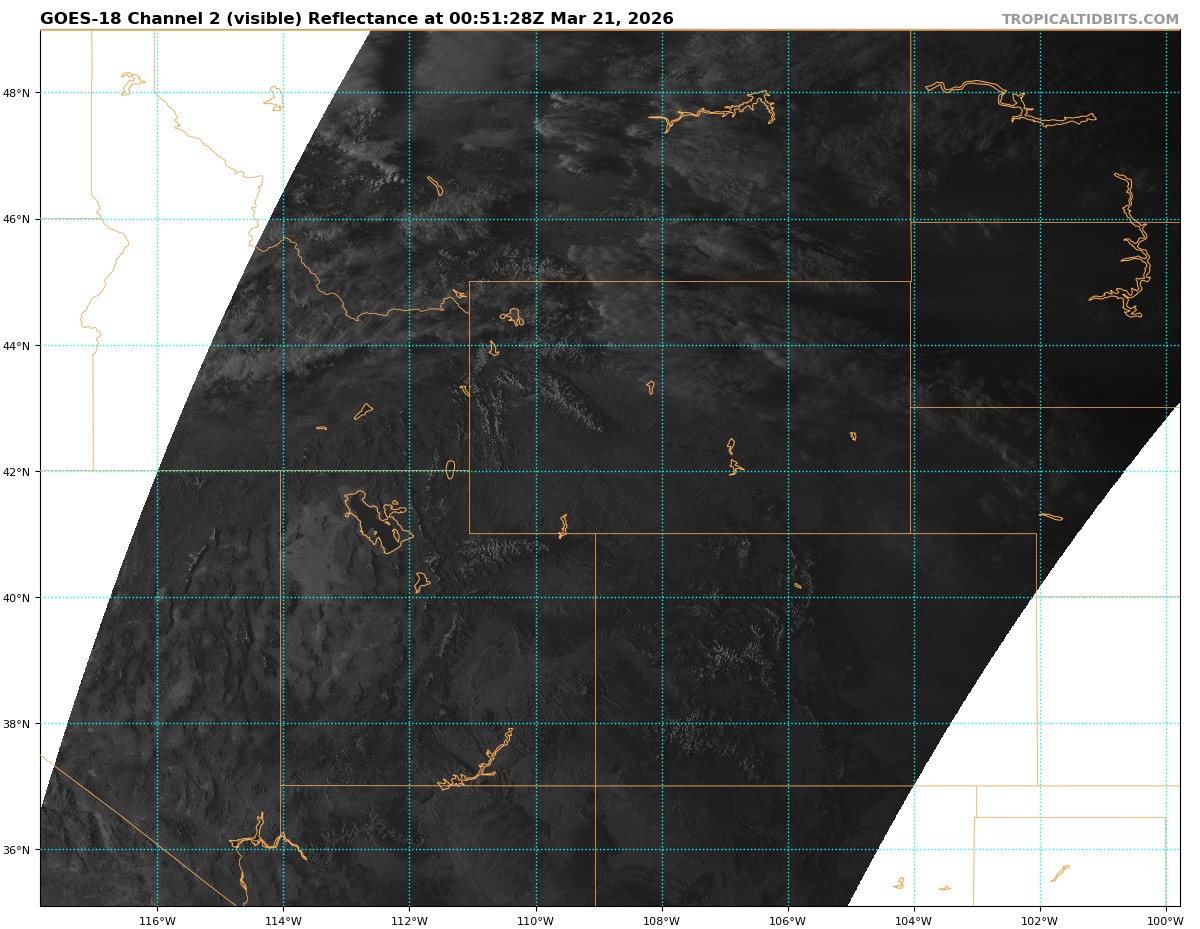
Task: Click the Yellowstone Lake outline
Action: point(514,317)
